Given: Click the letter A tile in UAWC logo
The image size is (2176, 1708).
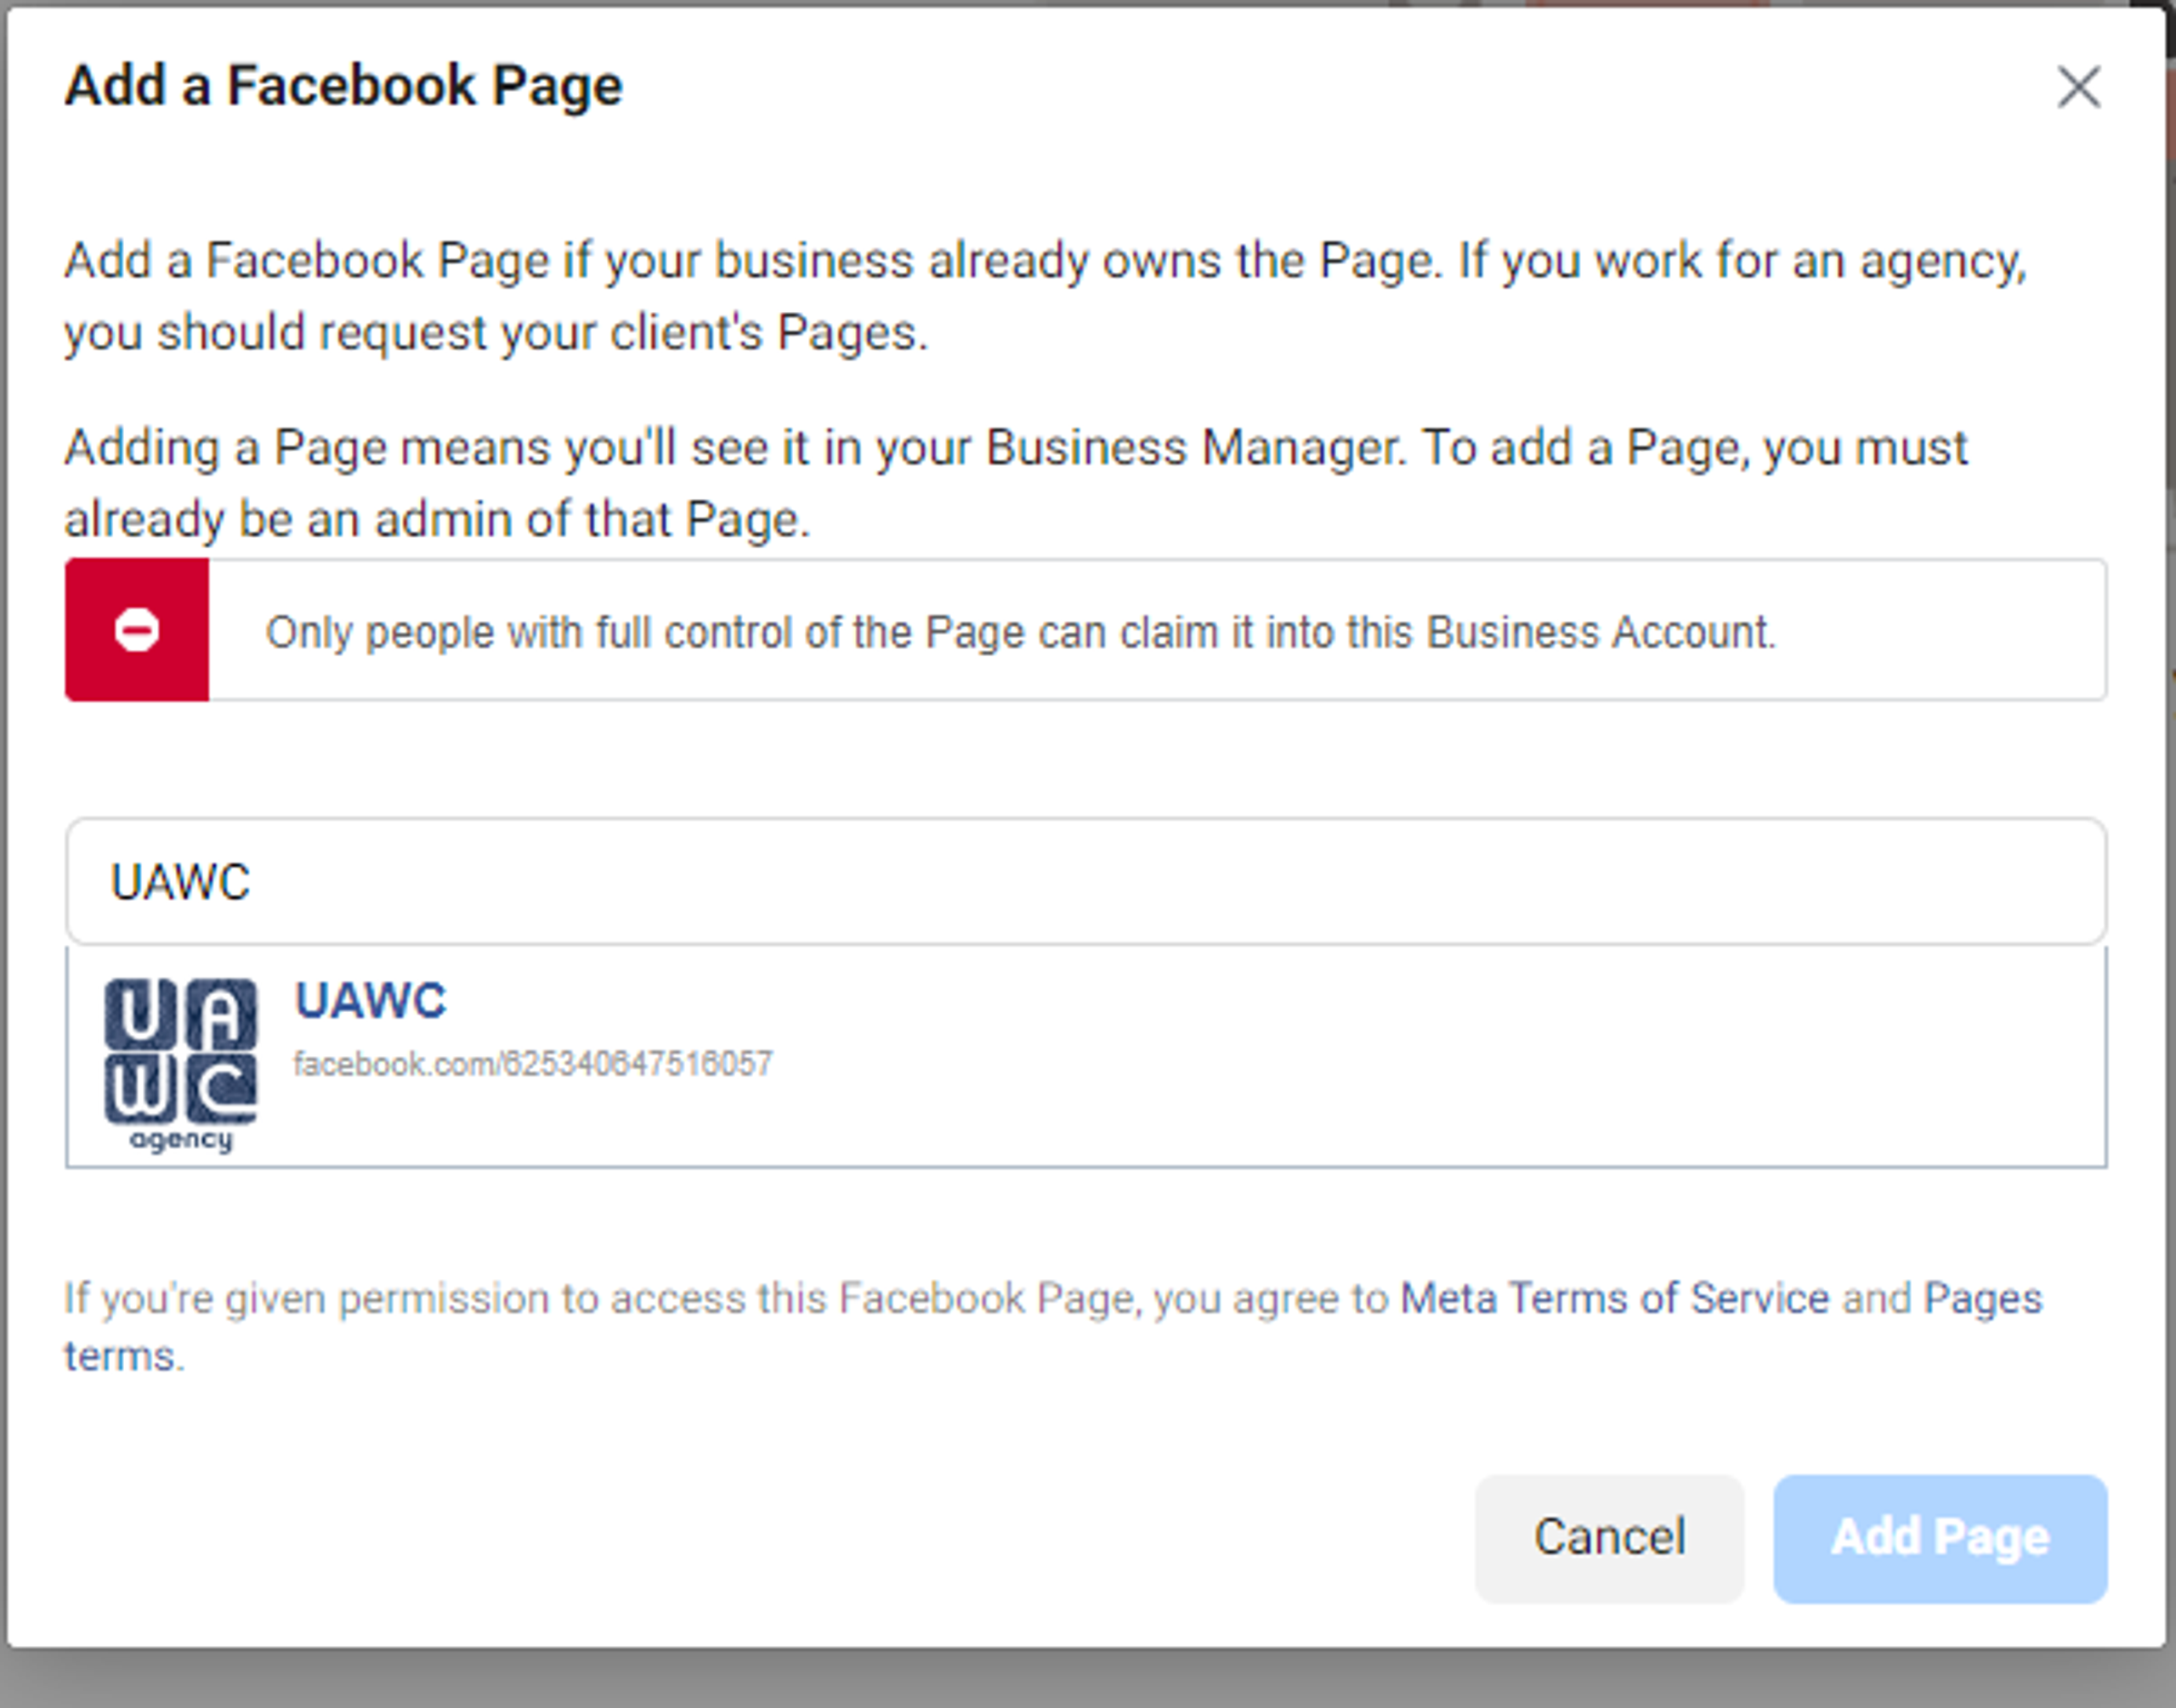Looking at the screenshot, I should pos(221,1014).
